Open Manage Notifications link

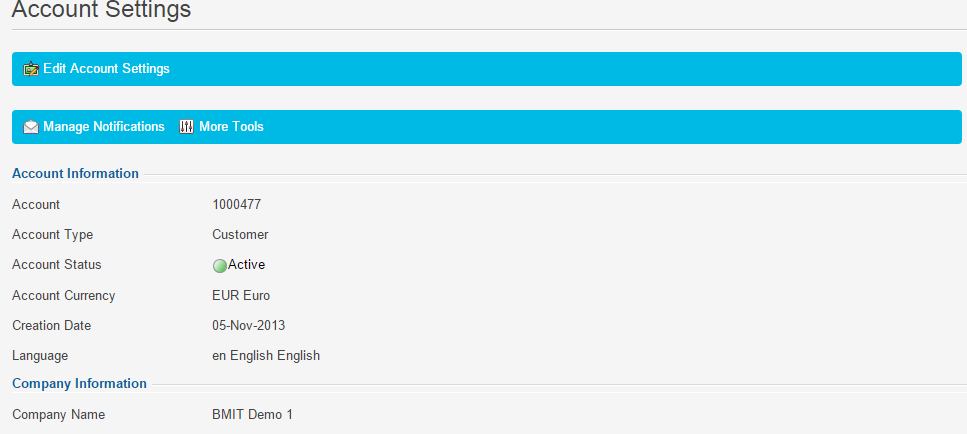[104, 126]
